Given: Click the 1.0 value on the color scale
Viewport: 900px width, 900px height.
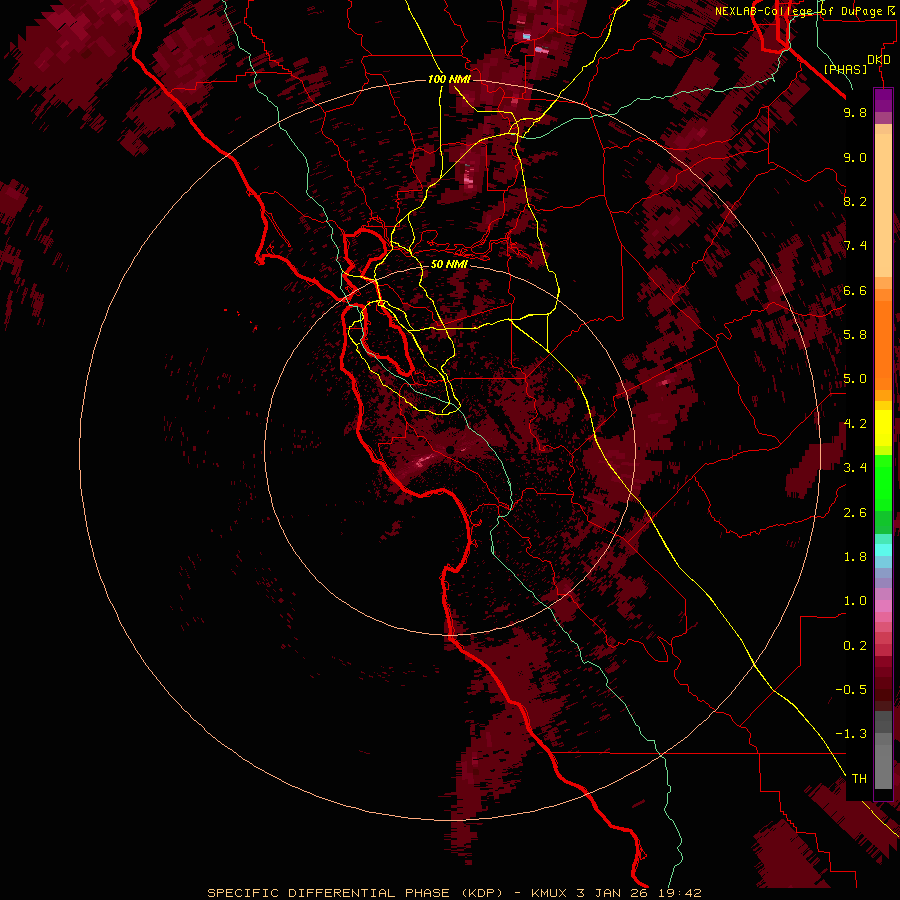Looking at the screenshot, I should [855, 601].
